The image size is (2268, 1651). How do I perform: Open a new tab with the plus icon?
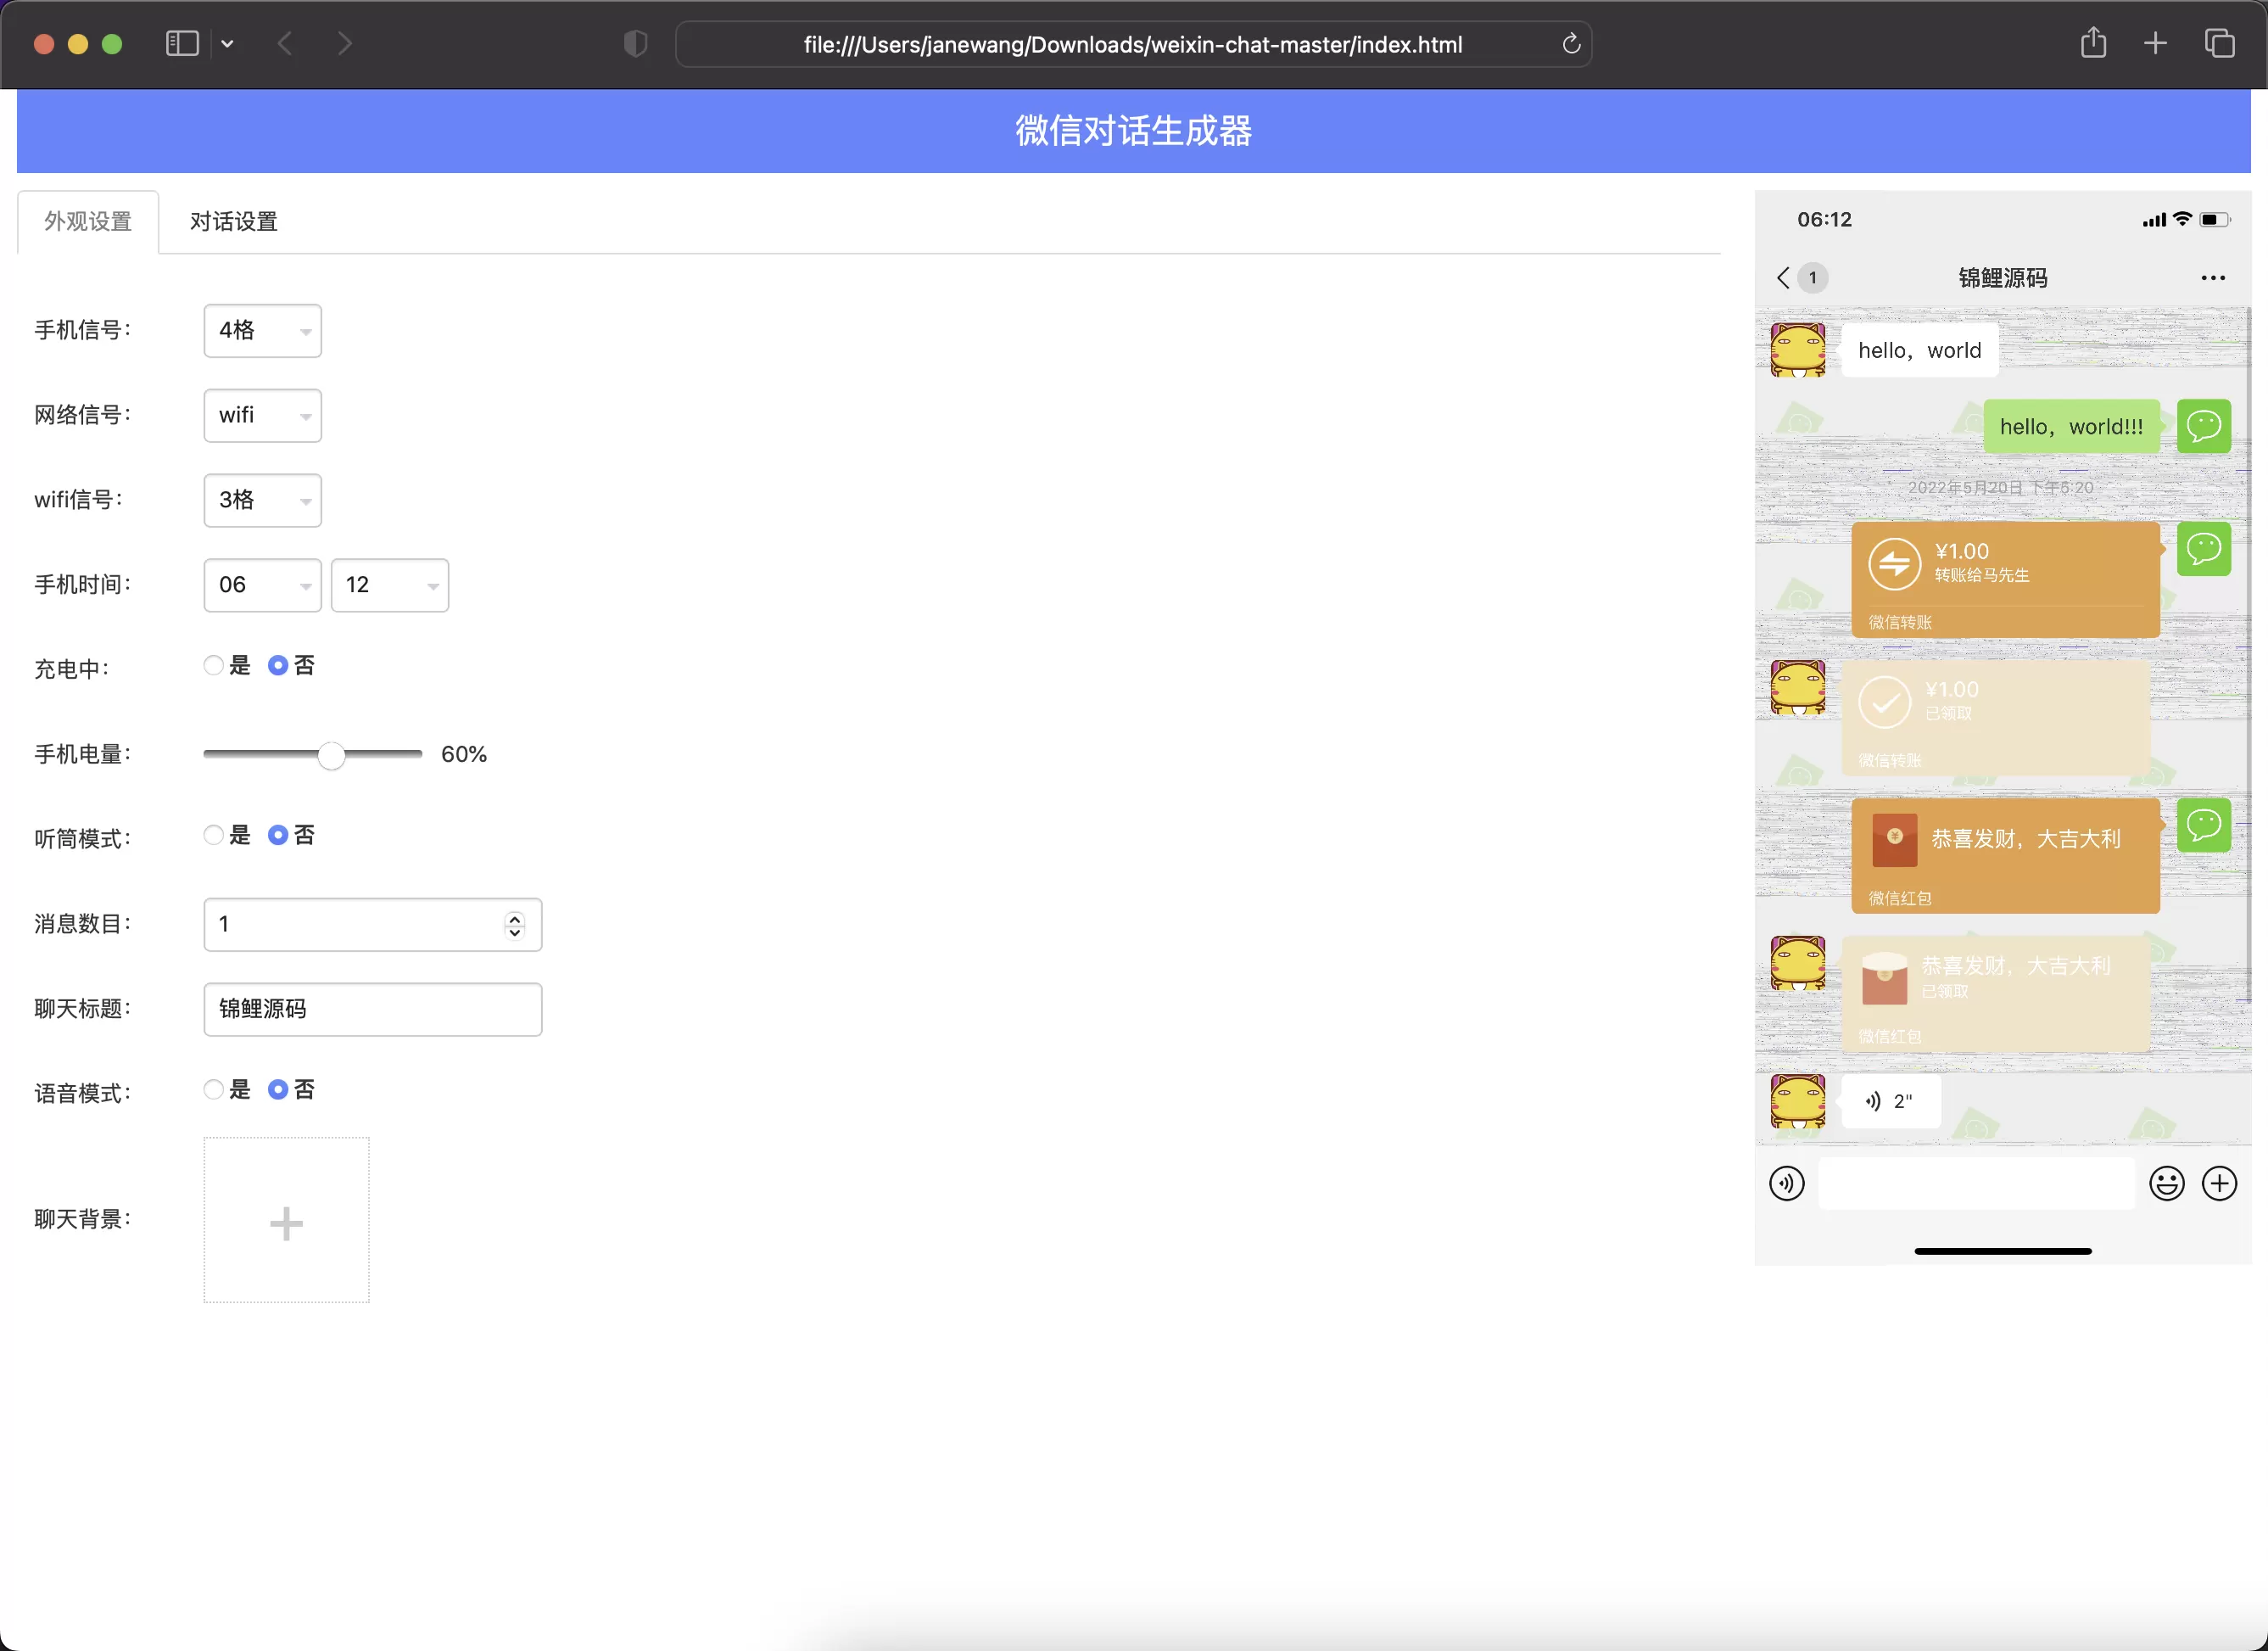tap(2156, 43)
